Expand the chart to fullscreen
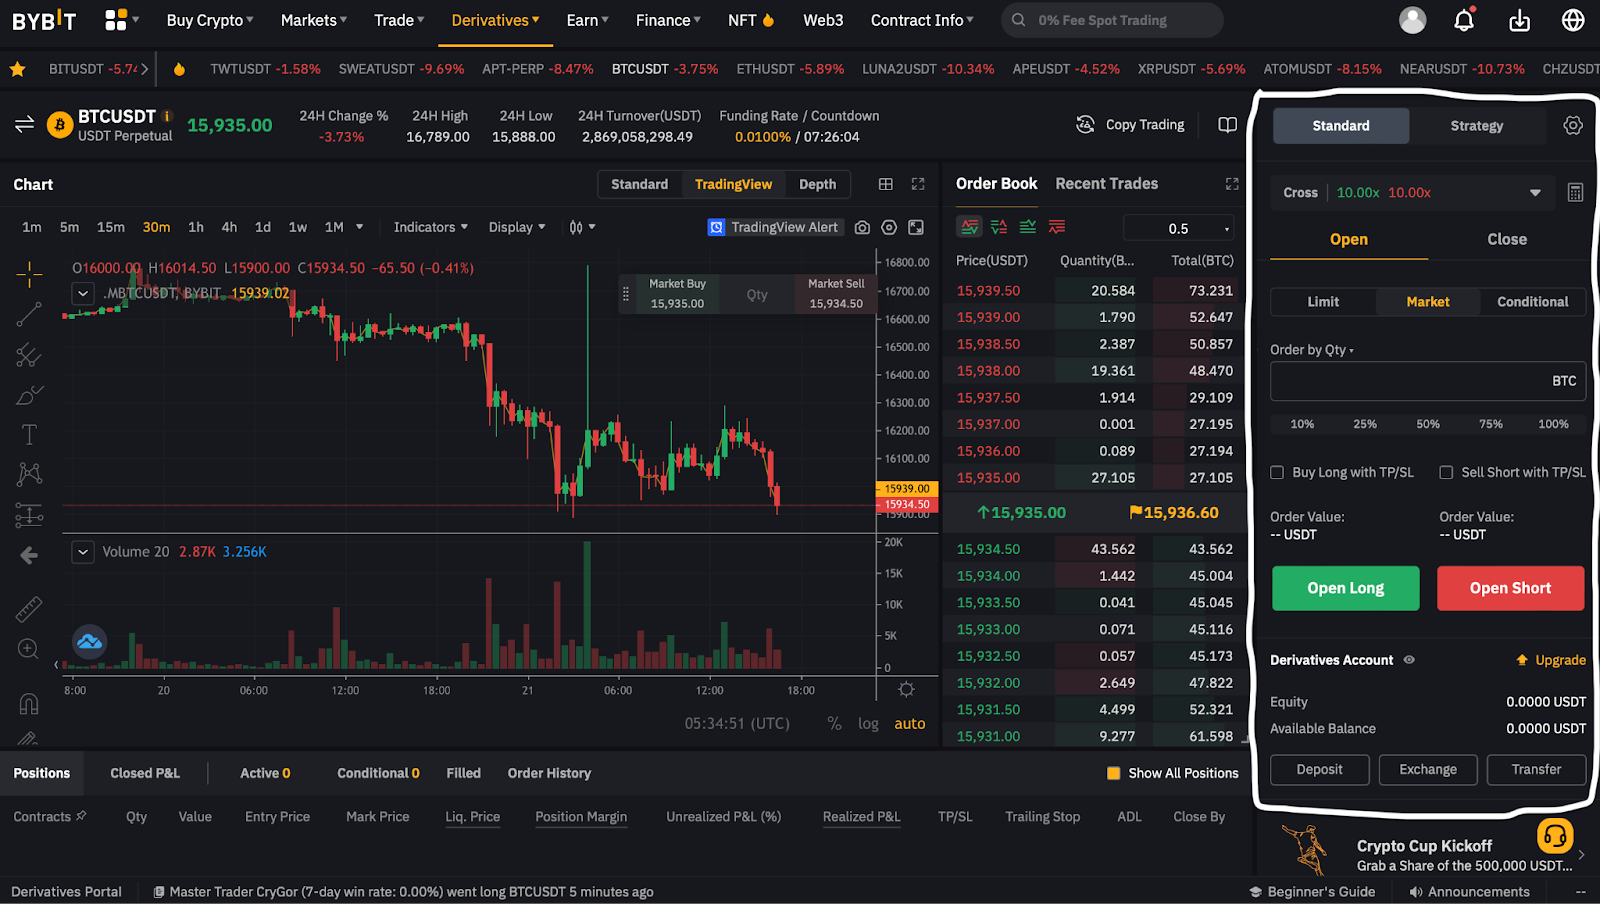Image resolution: width=1600 pixels, height=904 pixels. click(918, 184)
